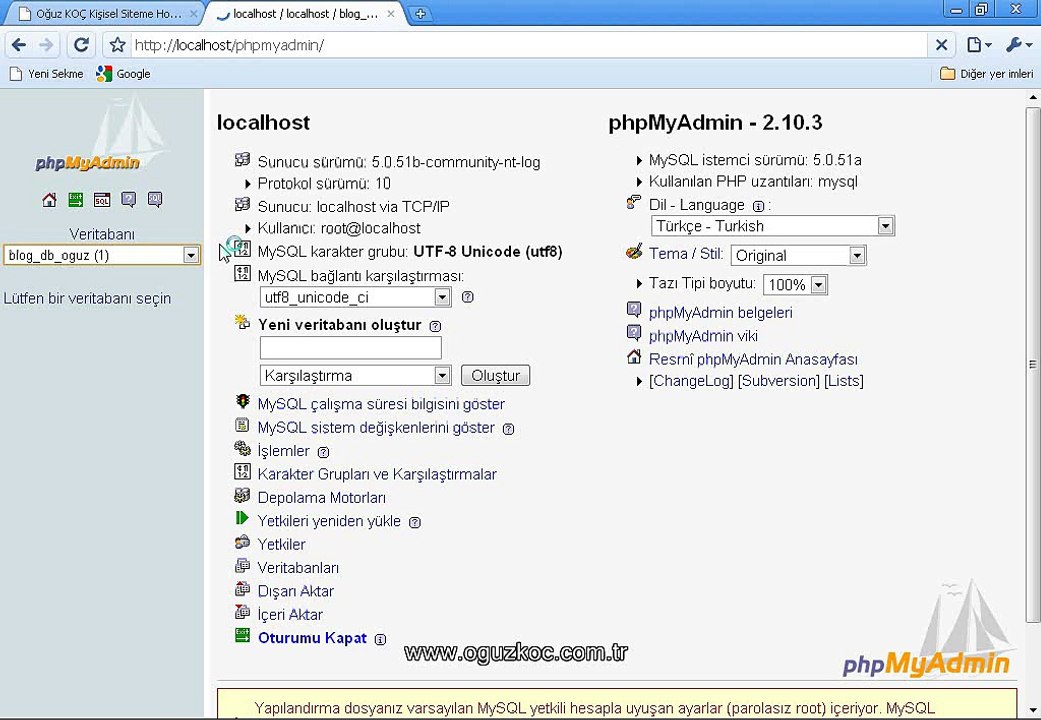Open the utf8_unicode_ci collation dropdown
The height and width of the screenshot is (720, 1041).
(355, 297)
